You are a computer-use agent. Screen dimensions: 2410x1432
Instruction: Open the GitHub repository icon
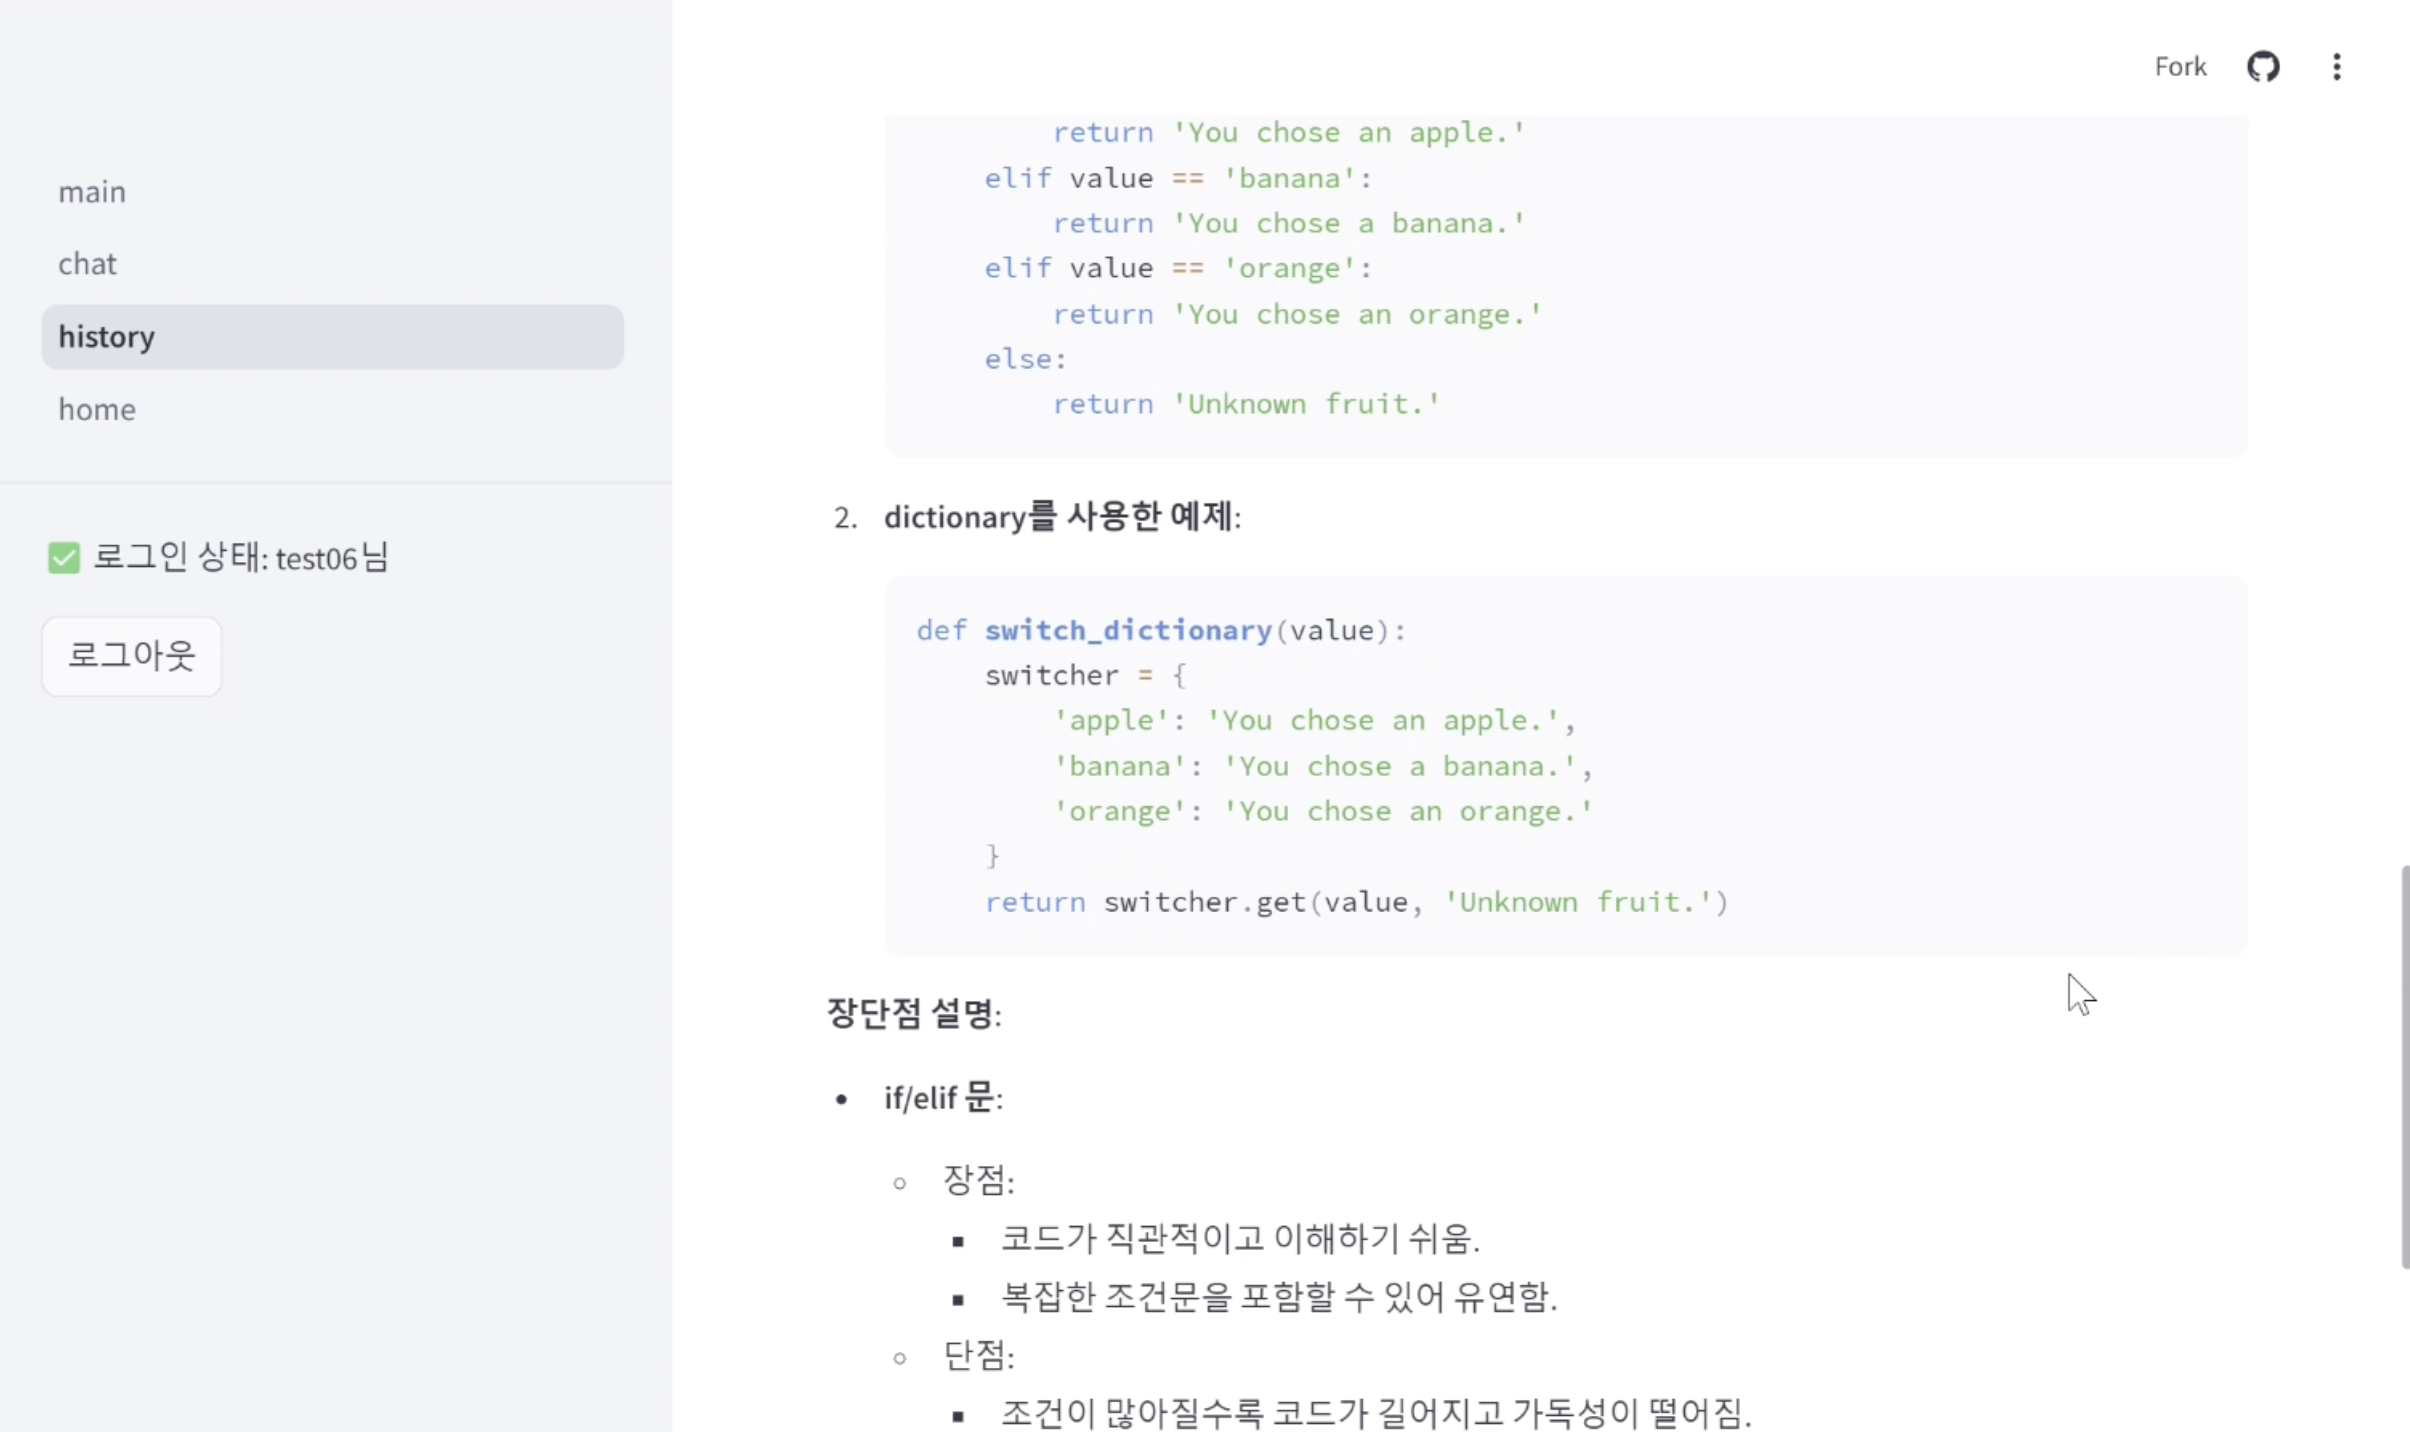click(x=2263, y=67)
